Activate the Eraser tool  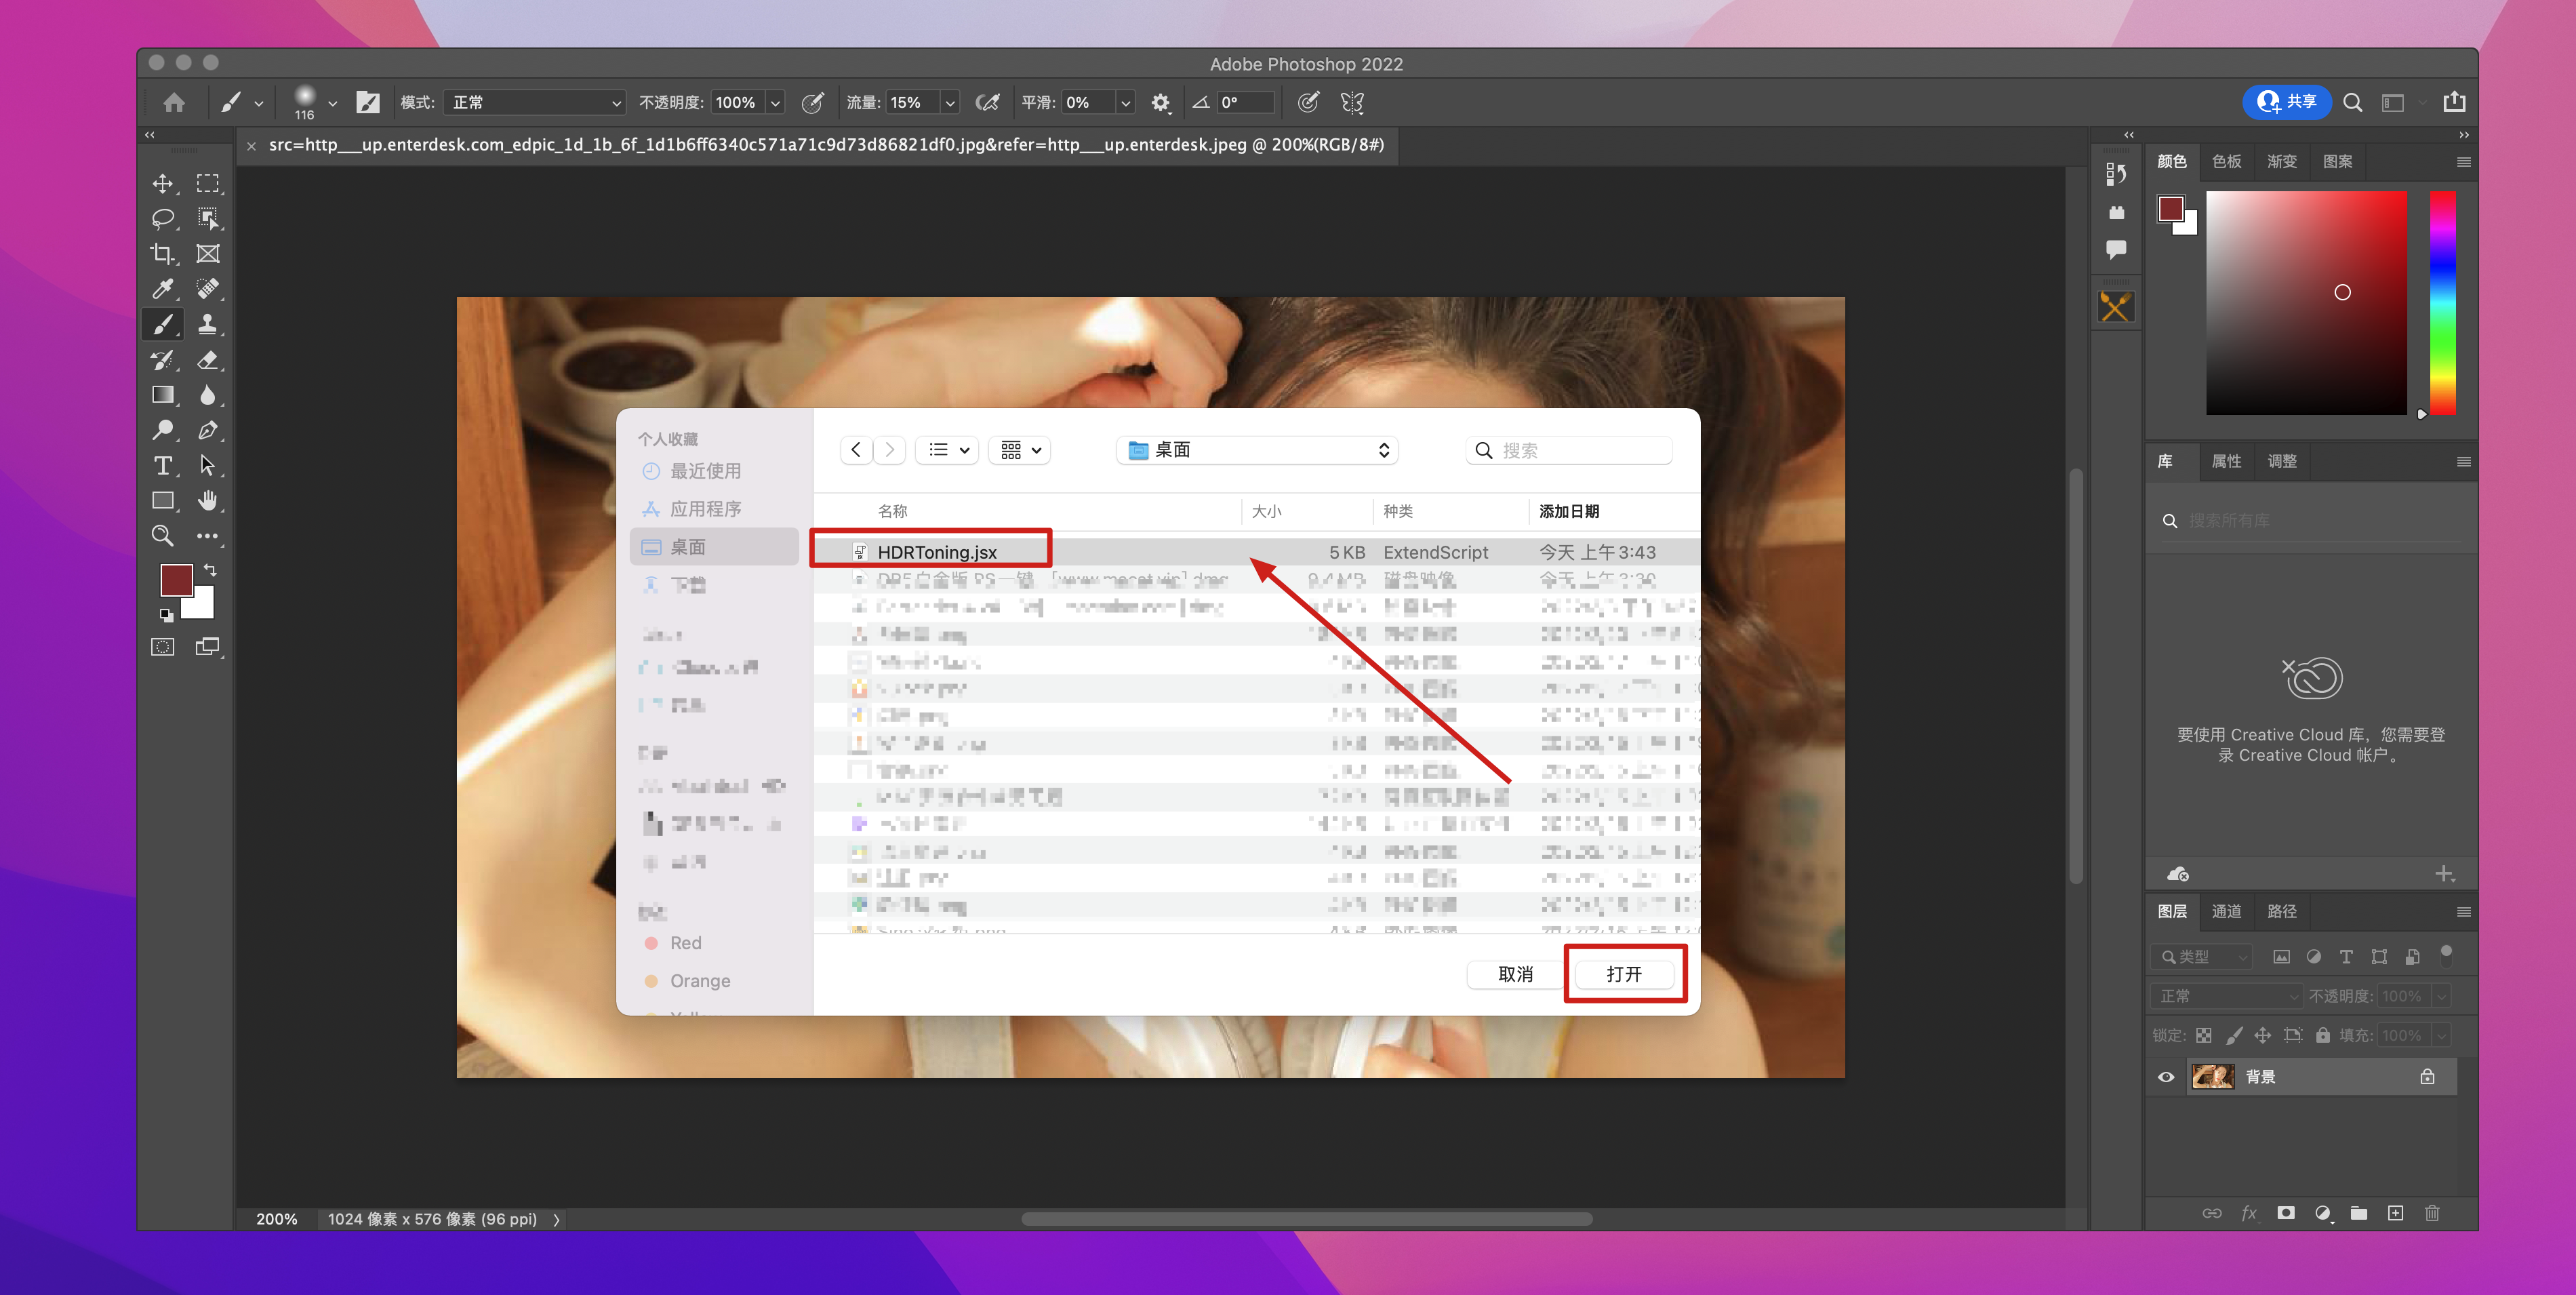point(207,360)
